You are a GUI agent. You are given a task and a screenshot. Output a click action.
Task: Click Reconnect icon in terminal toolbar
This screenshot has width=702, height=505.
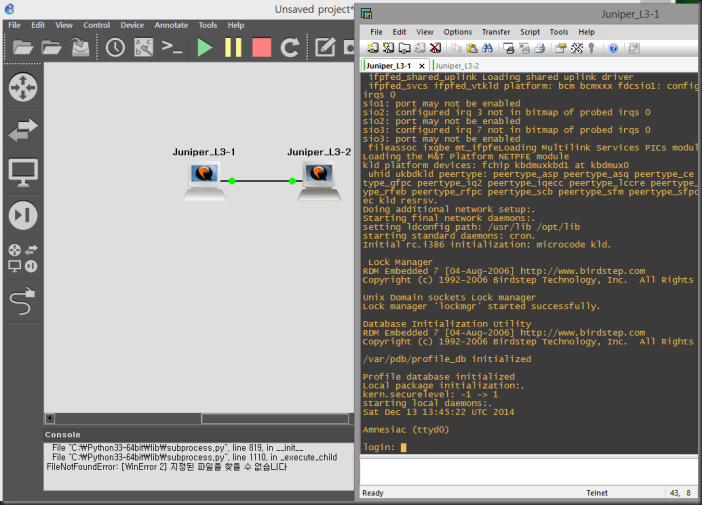click(x=419, y=48)
